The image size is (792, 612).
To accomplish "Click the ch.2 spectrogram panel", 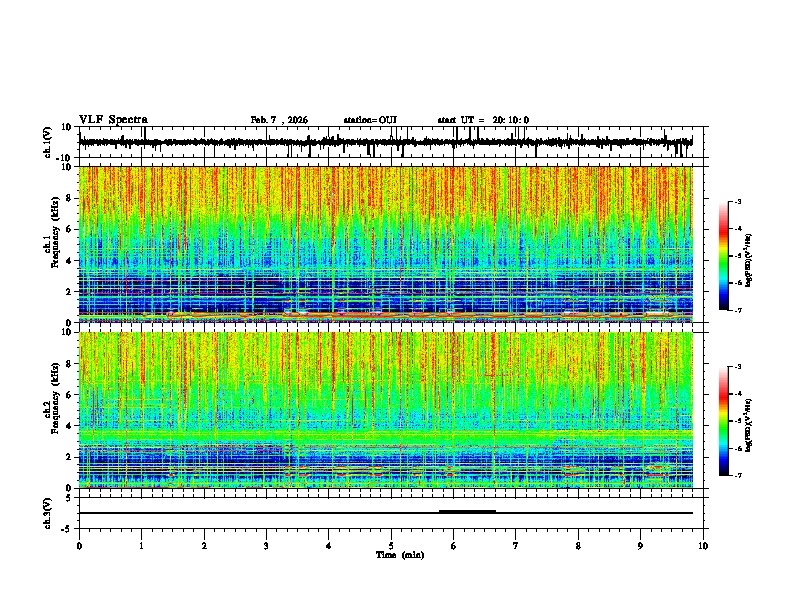I will click(x=386, y=410).
